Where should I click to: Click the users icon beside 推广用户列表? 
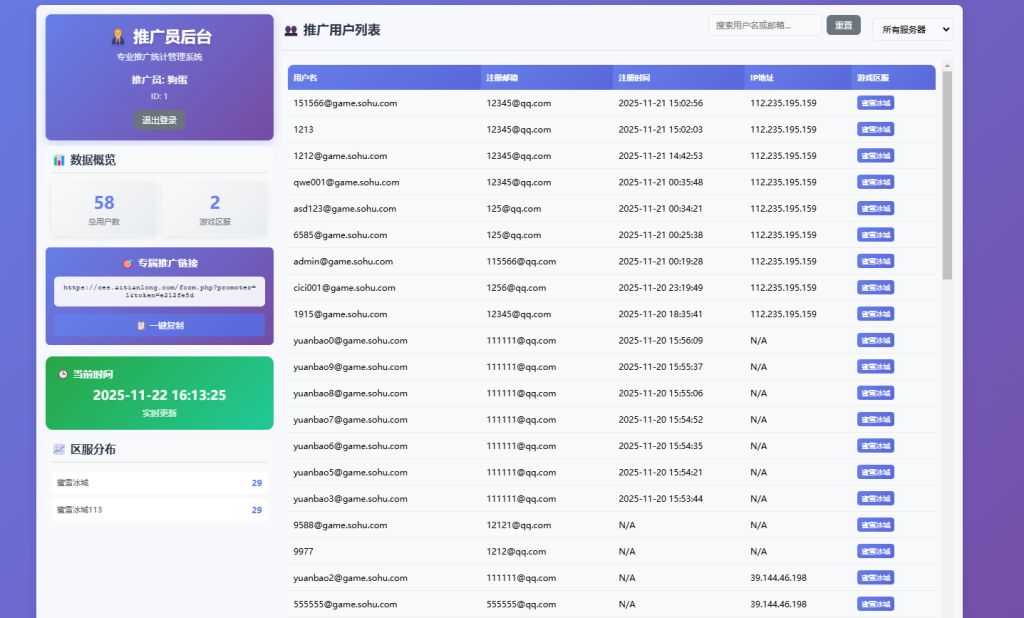(291, 31)
